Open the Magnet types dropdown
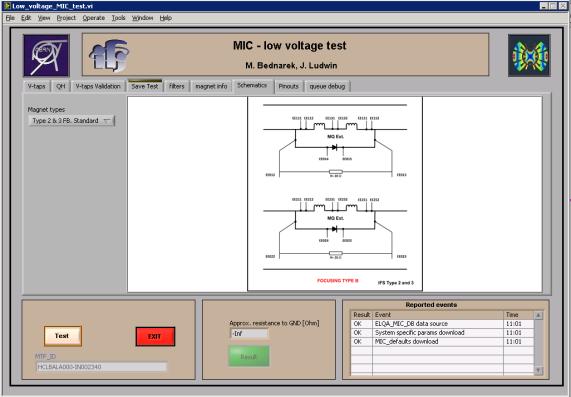Image resolution: width=571 pixels, height=397 pixels. 71,121
